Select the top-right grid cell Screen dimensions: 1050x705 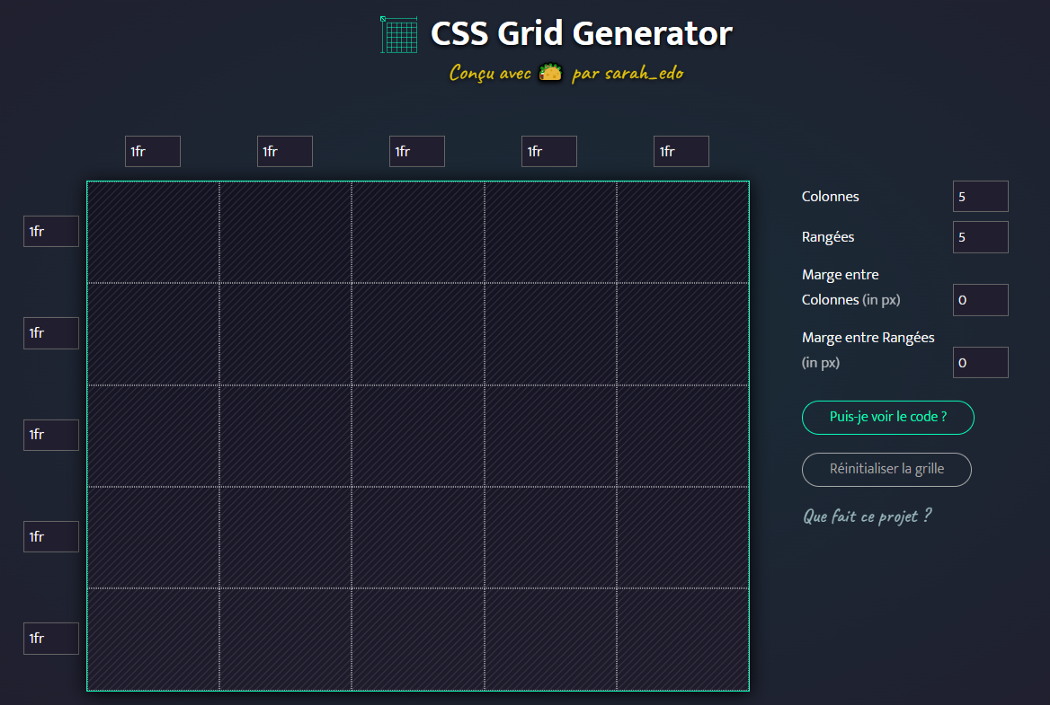(682, 232)
